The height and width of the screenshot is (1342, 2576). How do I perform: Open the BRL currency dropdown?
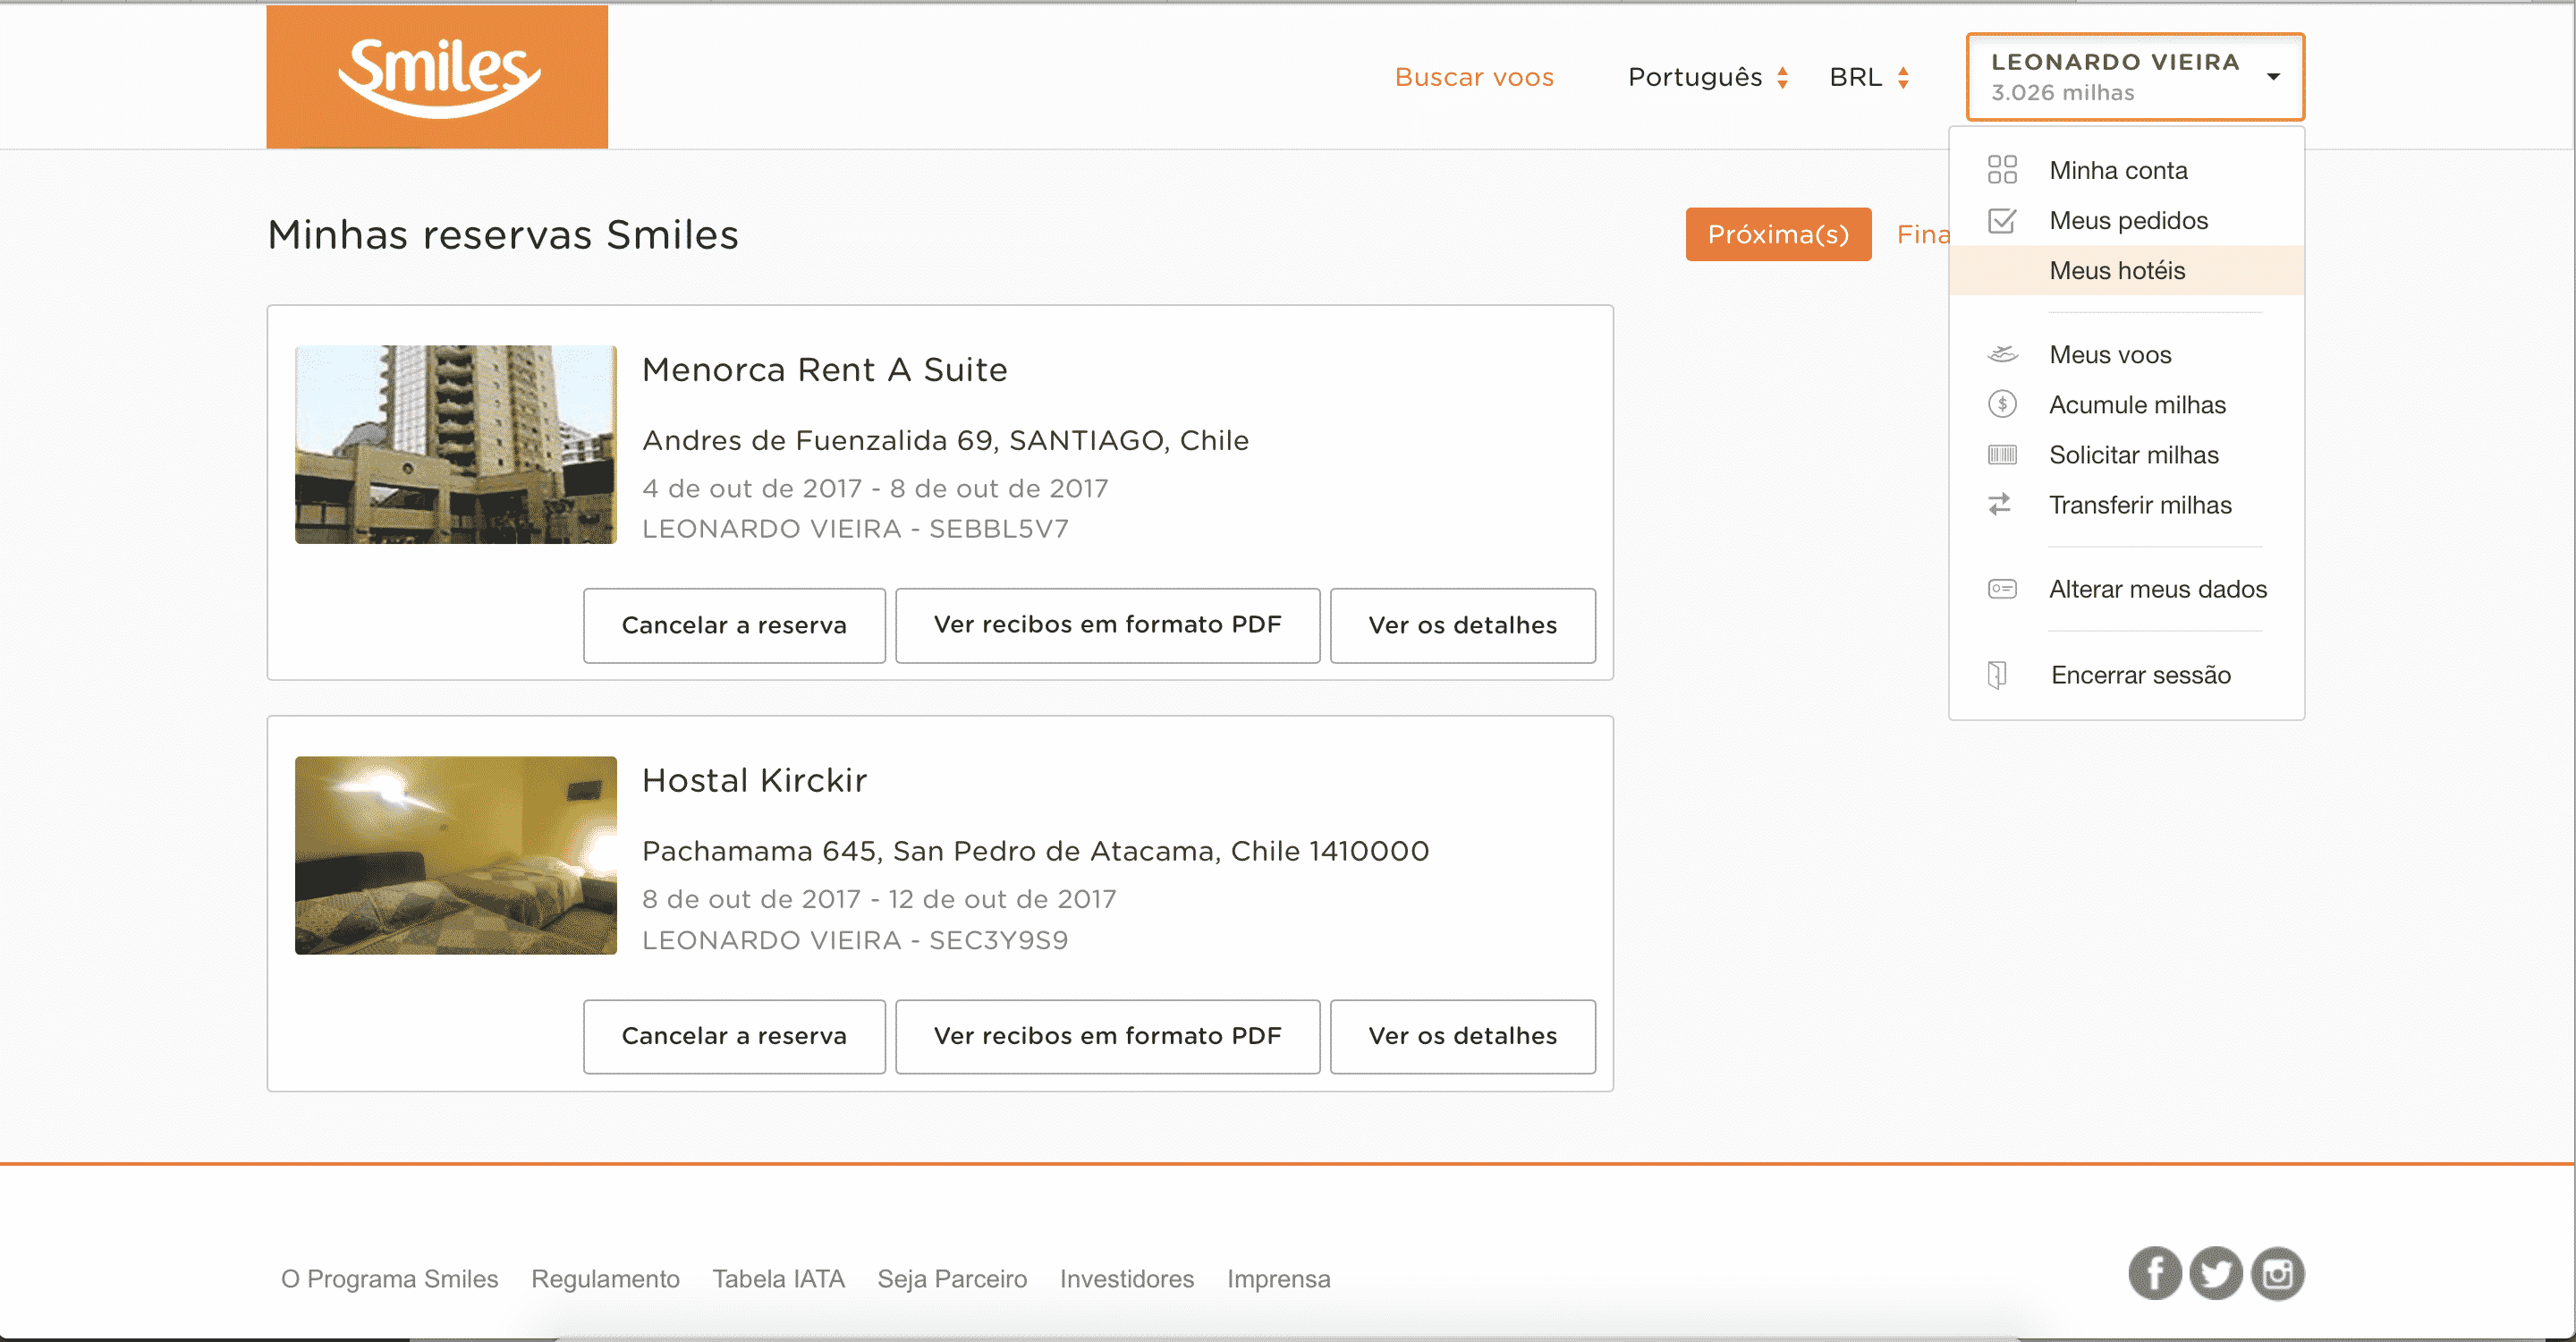click(x=1870, y=77)
